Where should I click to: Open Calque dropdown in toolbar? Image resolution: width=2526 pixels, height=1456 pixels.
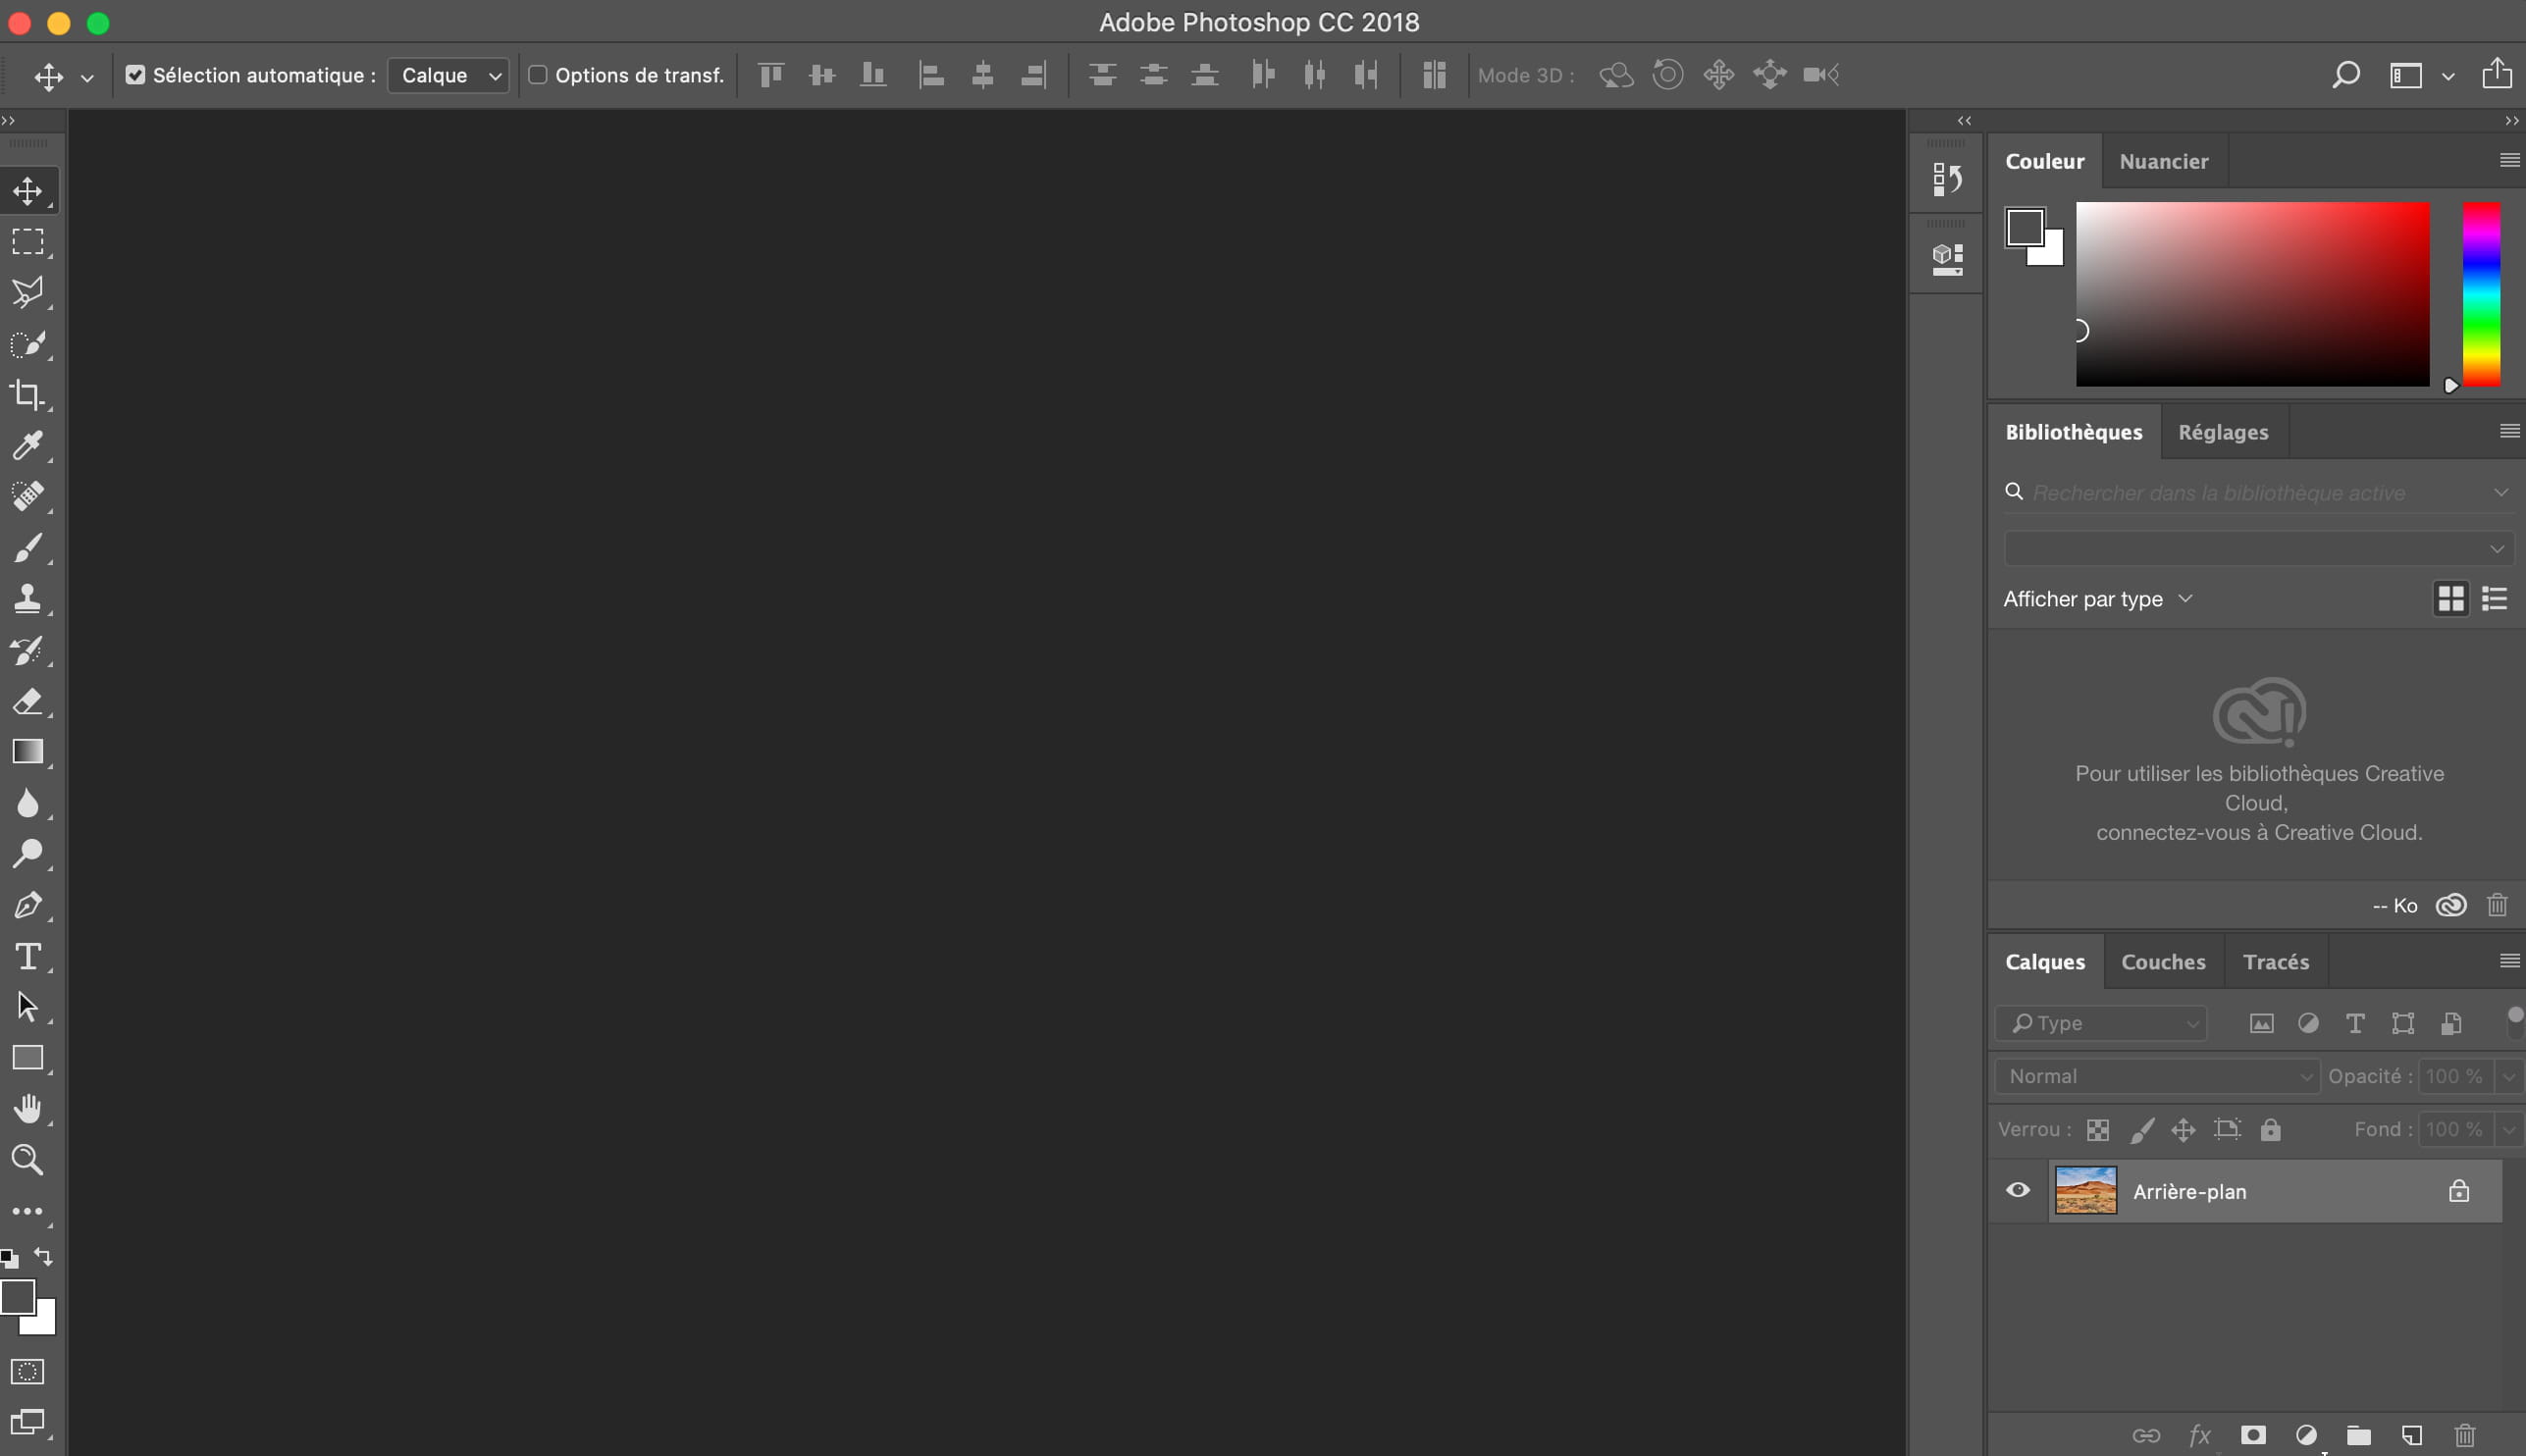coord(447,75)
